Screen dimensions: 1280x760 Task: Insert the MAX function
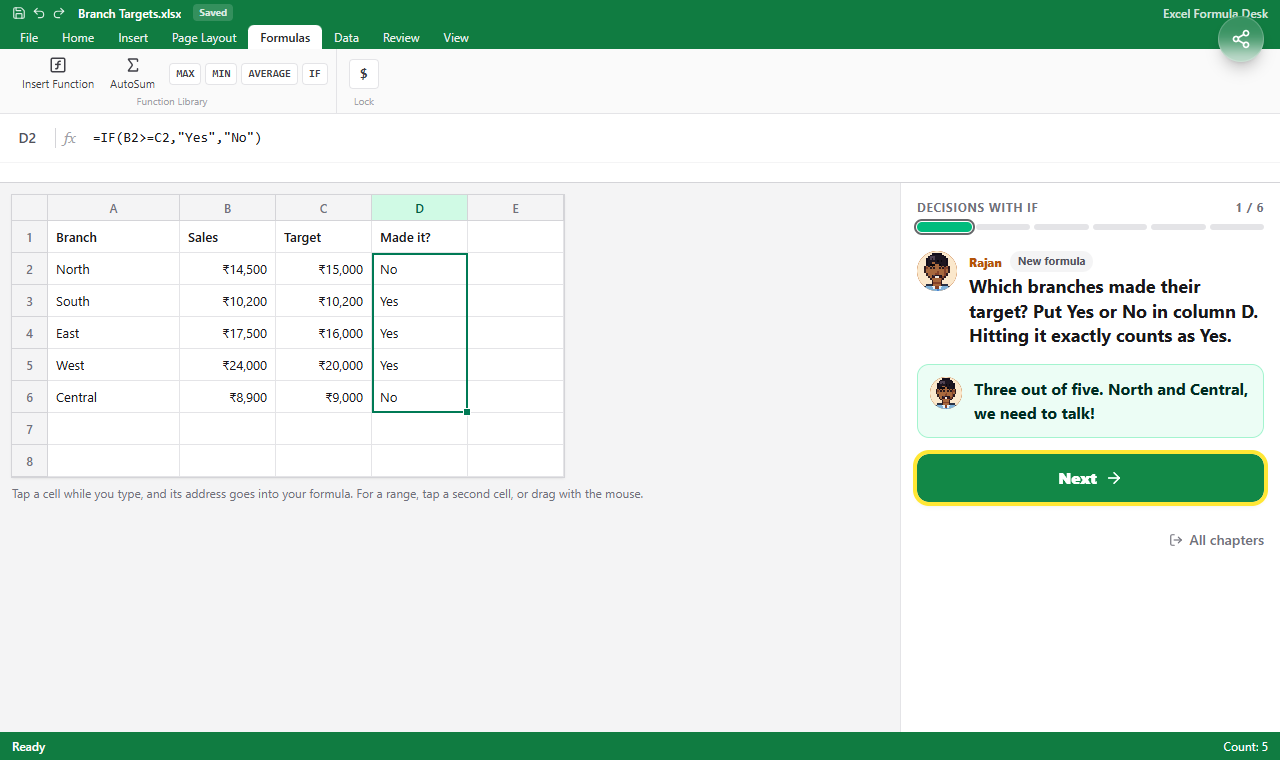click(185, 74)
